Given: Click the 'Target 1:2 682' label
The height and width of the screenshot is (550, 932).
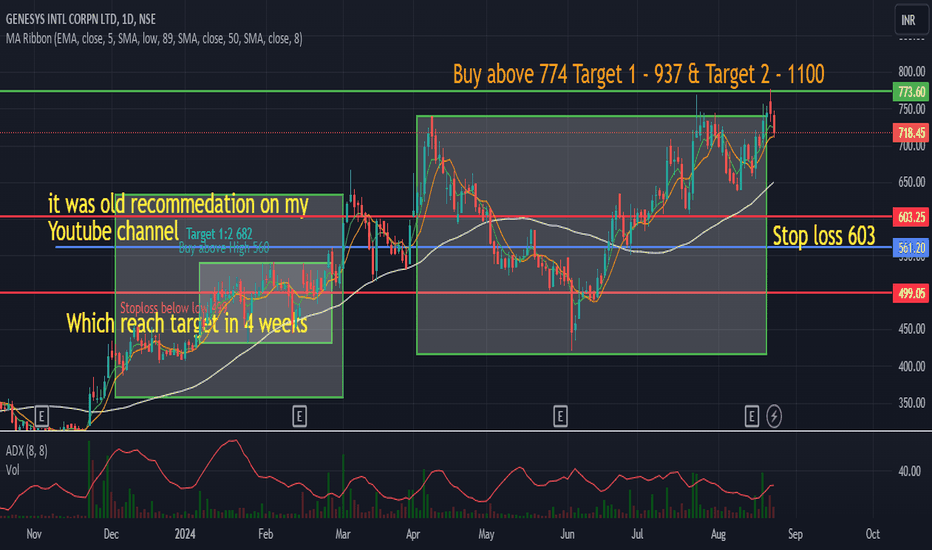Looking at the screenshot, I should pos(219,234).
